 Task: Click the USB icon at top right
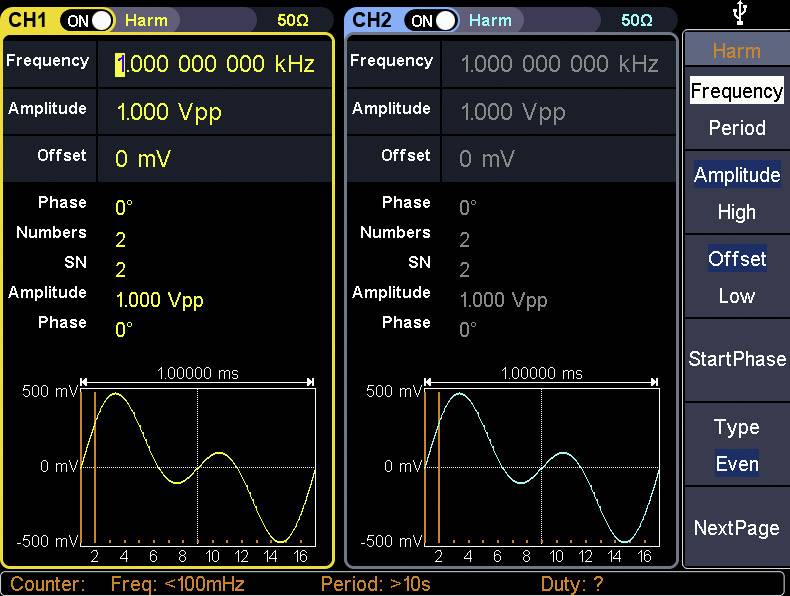click(x=736, y=14)
